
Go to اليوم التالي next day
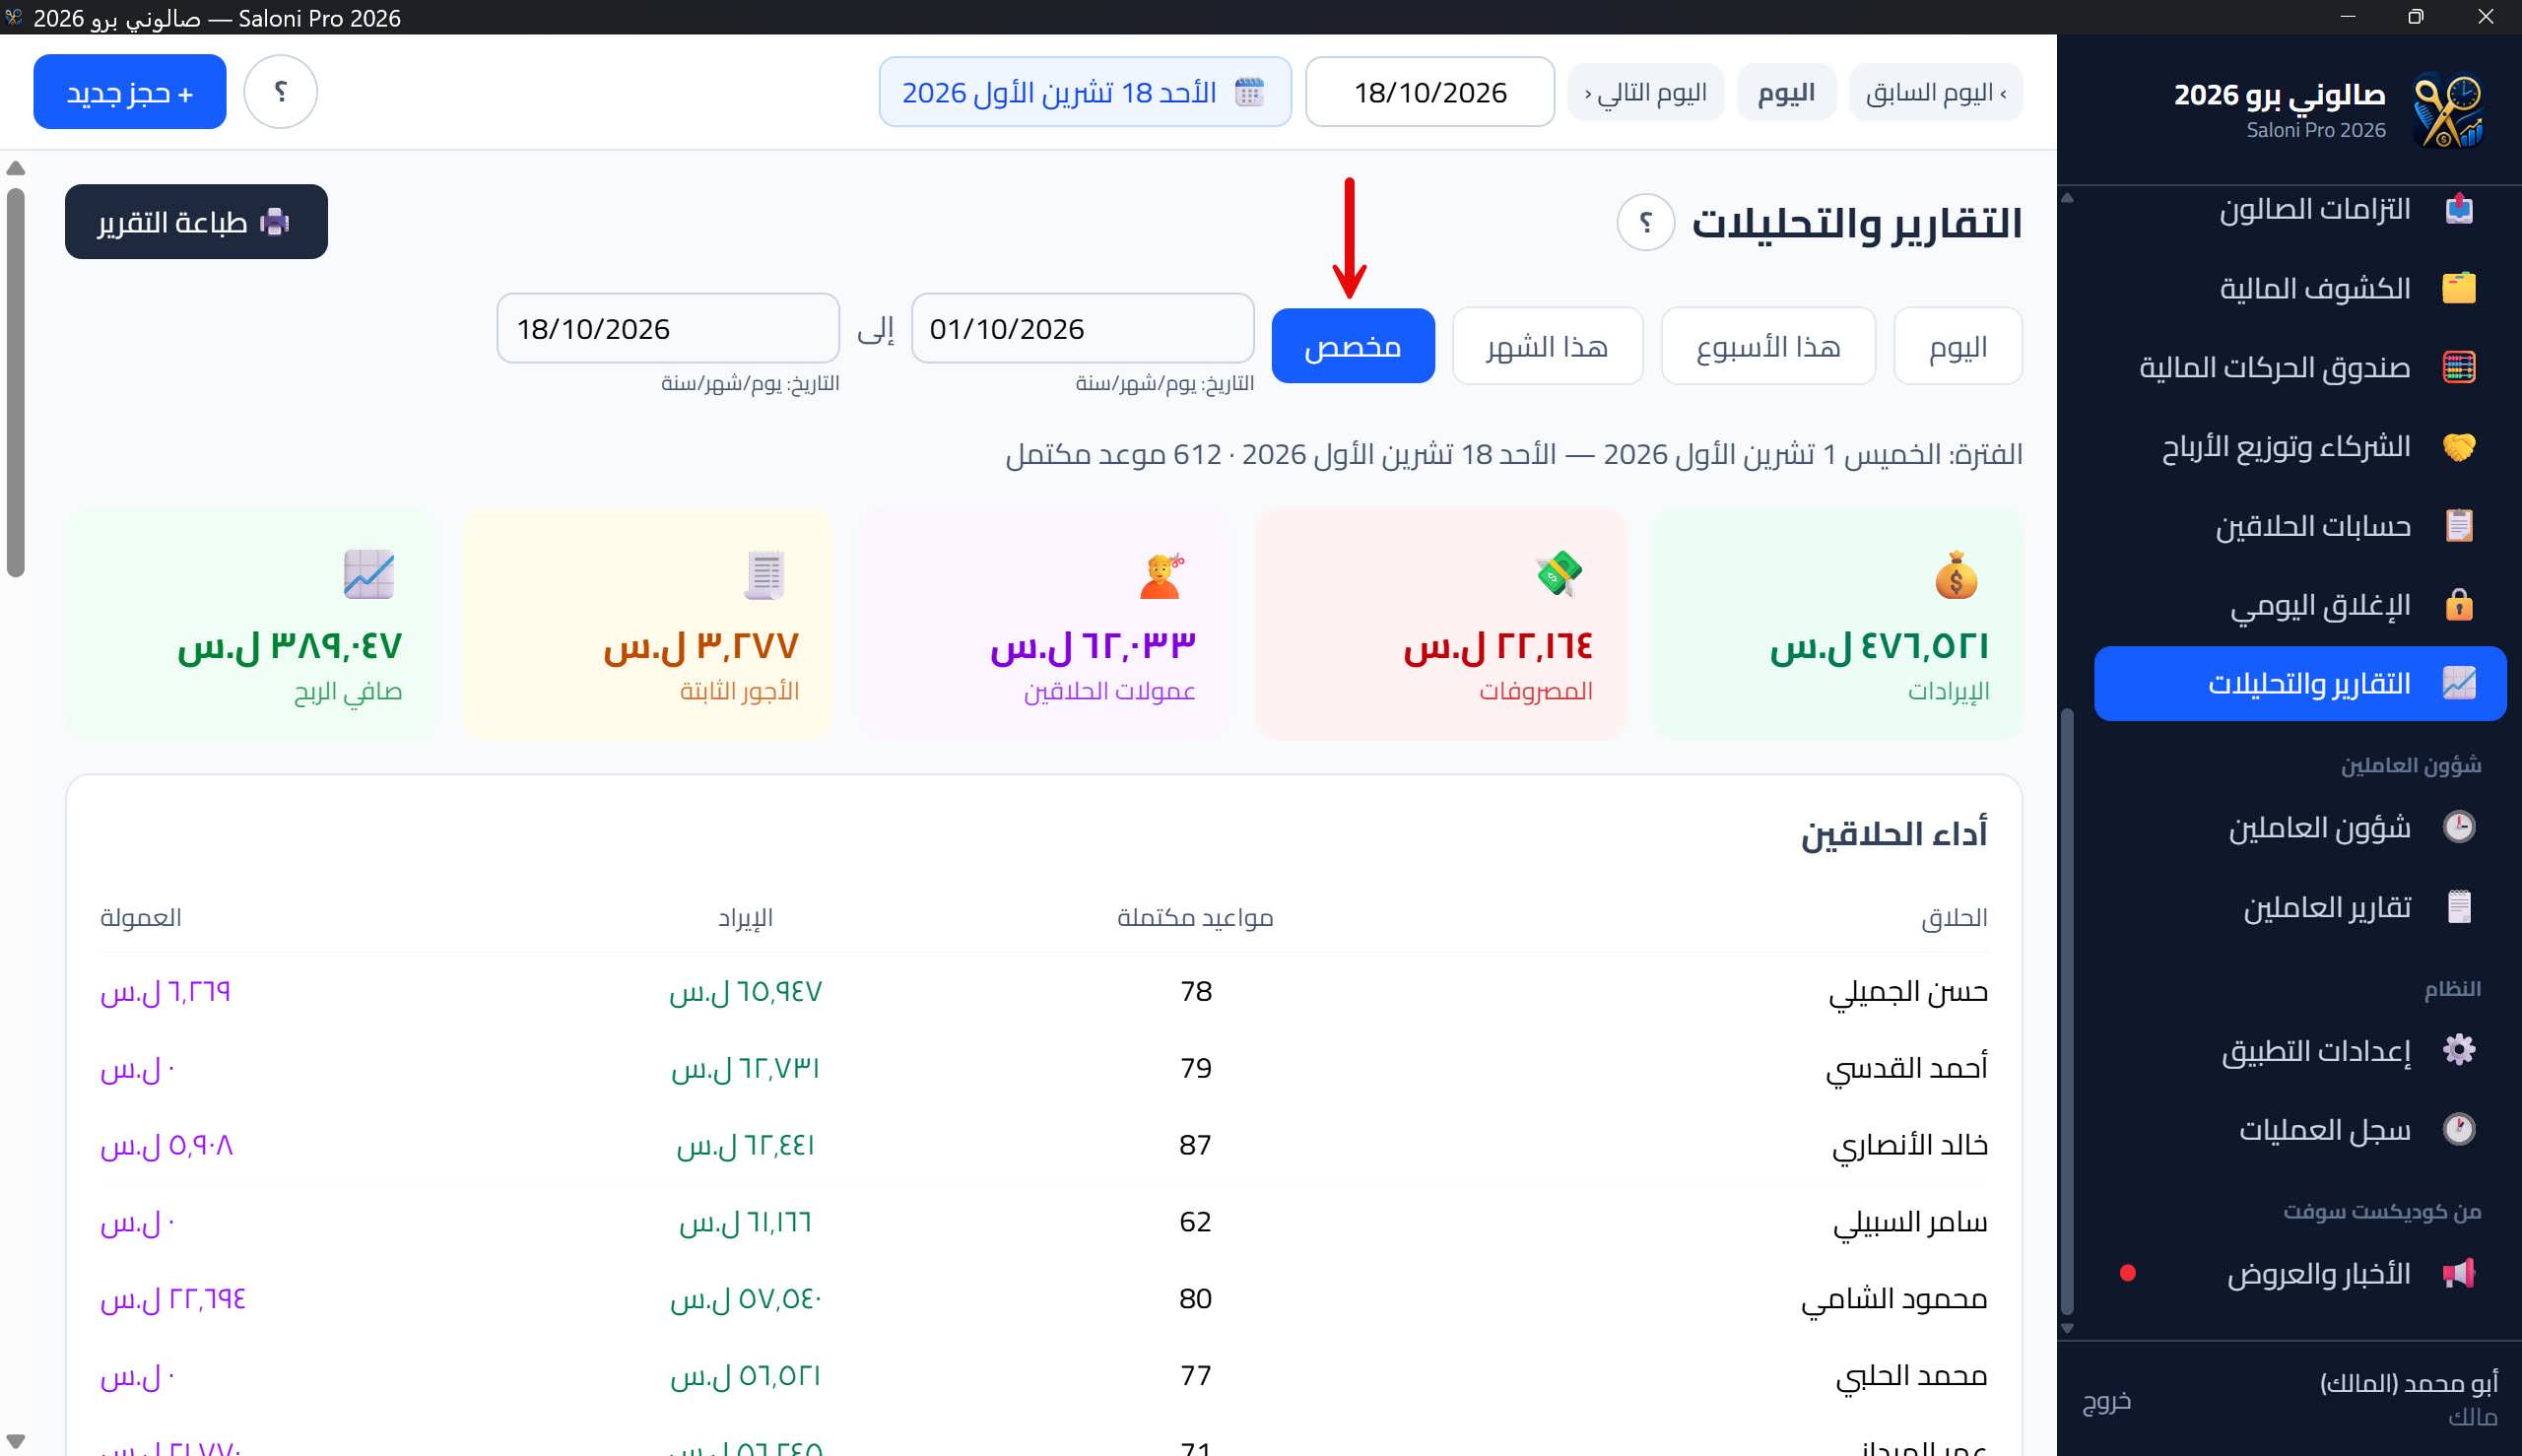[x=1645, y=92]
